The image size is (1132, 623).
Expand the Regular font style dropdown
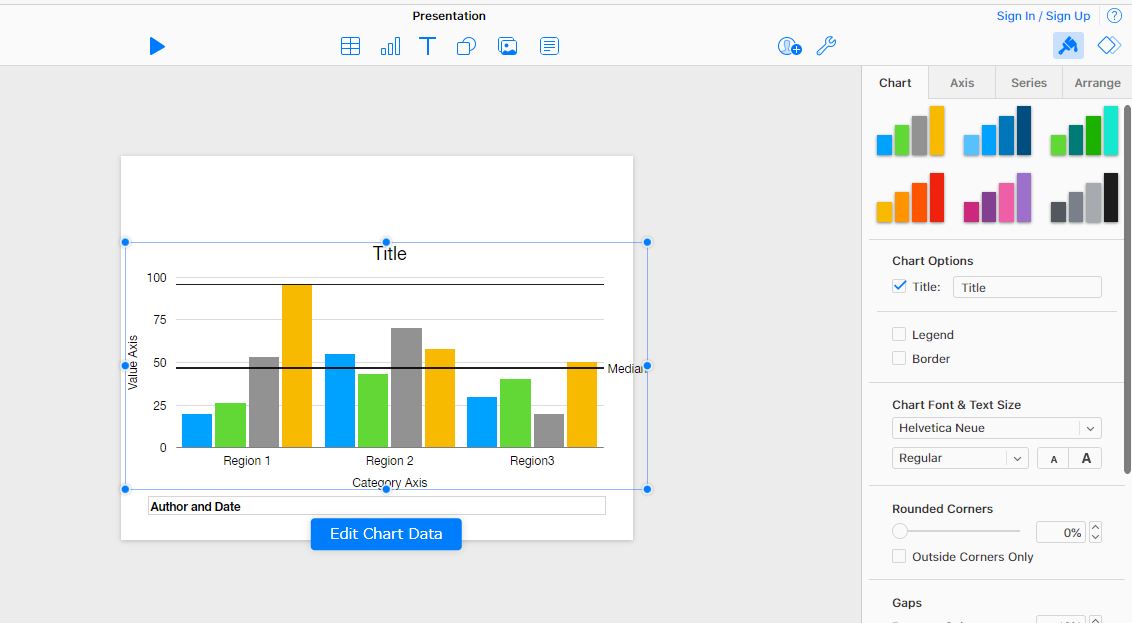pos(959,458)
